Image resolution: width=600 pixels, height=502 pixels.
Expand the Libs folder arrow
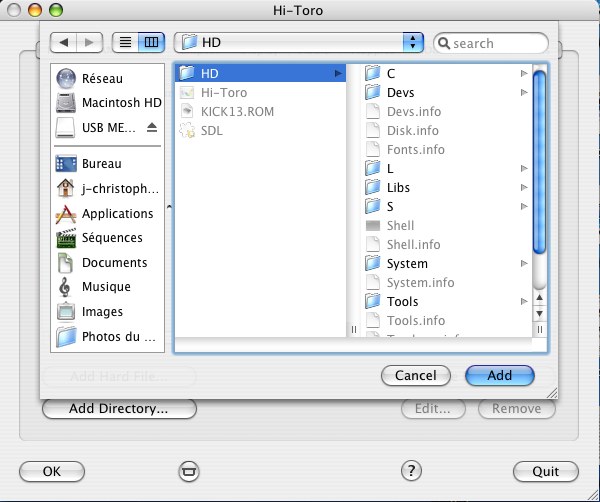point(524,187)
